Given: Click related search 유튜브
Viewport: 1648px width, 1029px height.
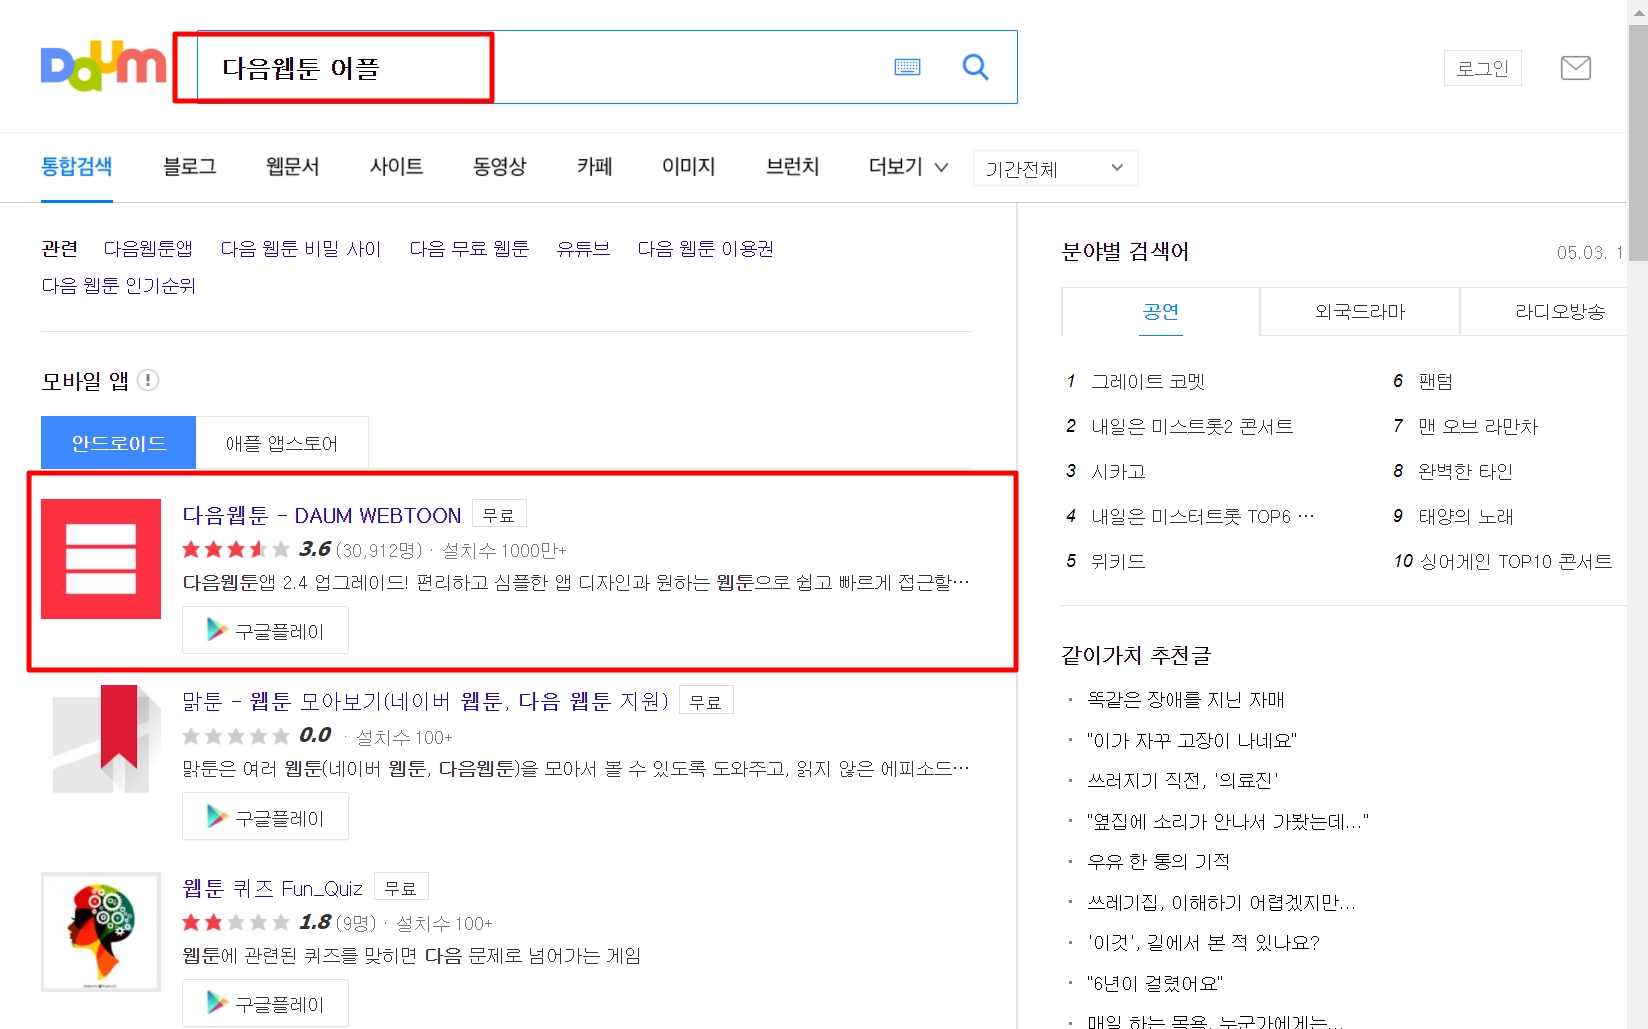Looking at the screenshot, I should pyautogui.click(x=583, y=248).
